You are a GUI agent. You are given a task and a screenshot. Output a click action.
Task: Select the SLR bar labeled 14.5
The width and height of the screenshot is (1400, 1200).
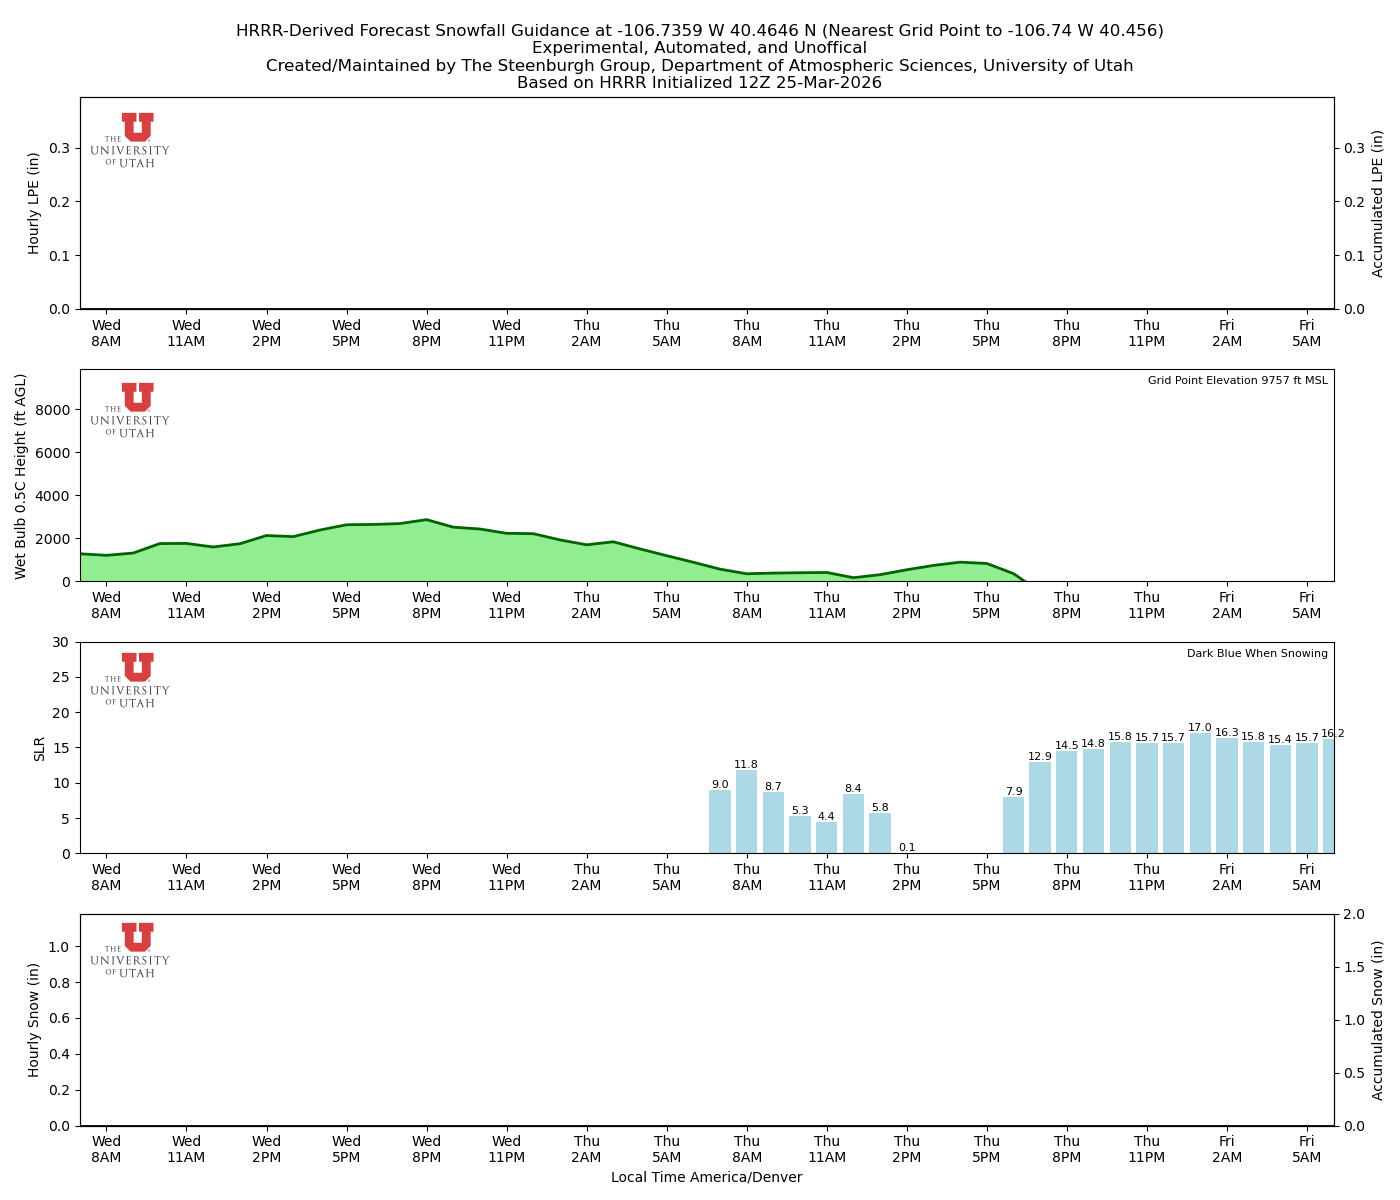(1067, 802)
